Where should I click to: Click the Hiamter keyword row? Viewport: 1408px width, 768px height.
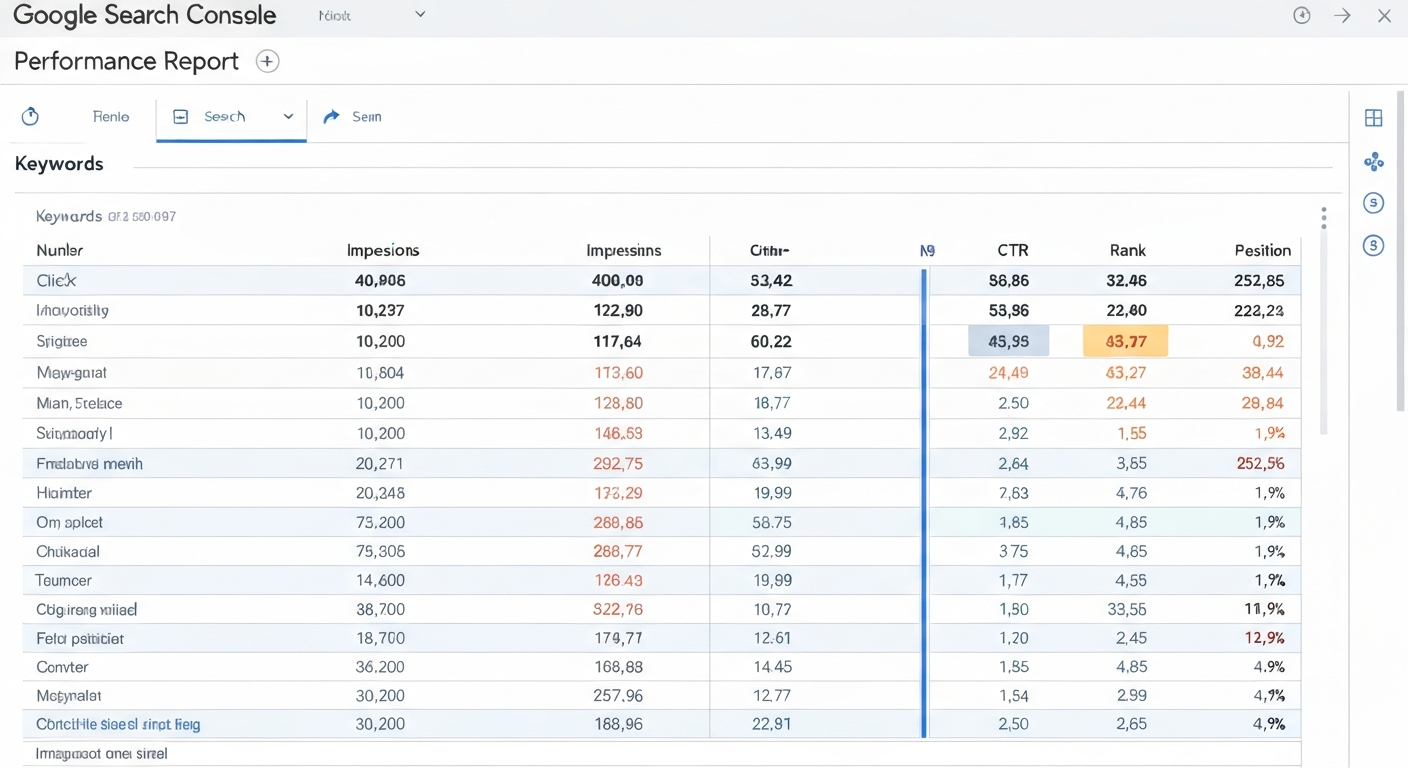[64, 493]
